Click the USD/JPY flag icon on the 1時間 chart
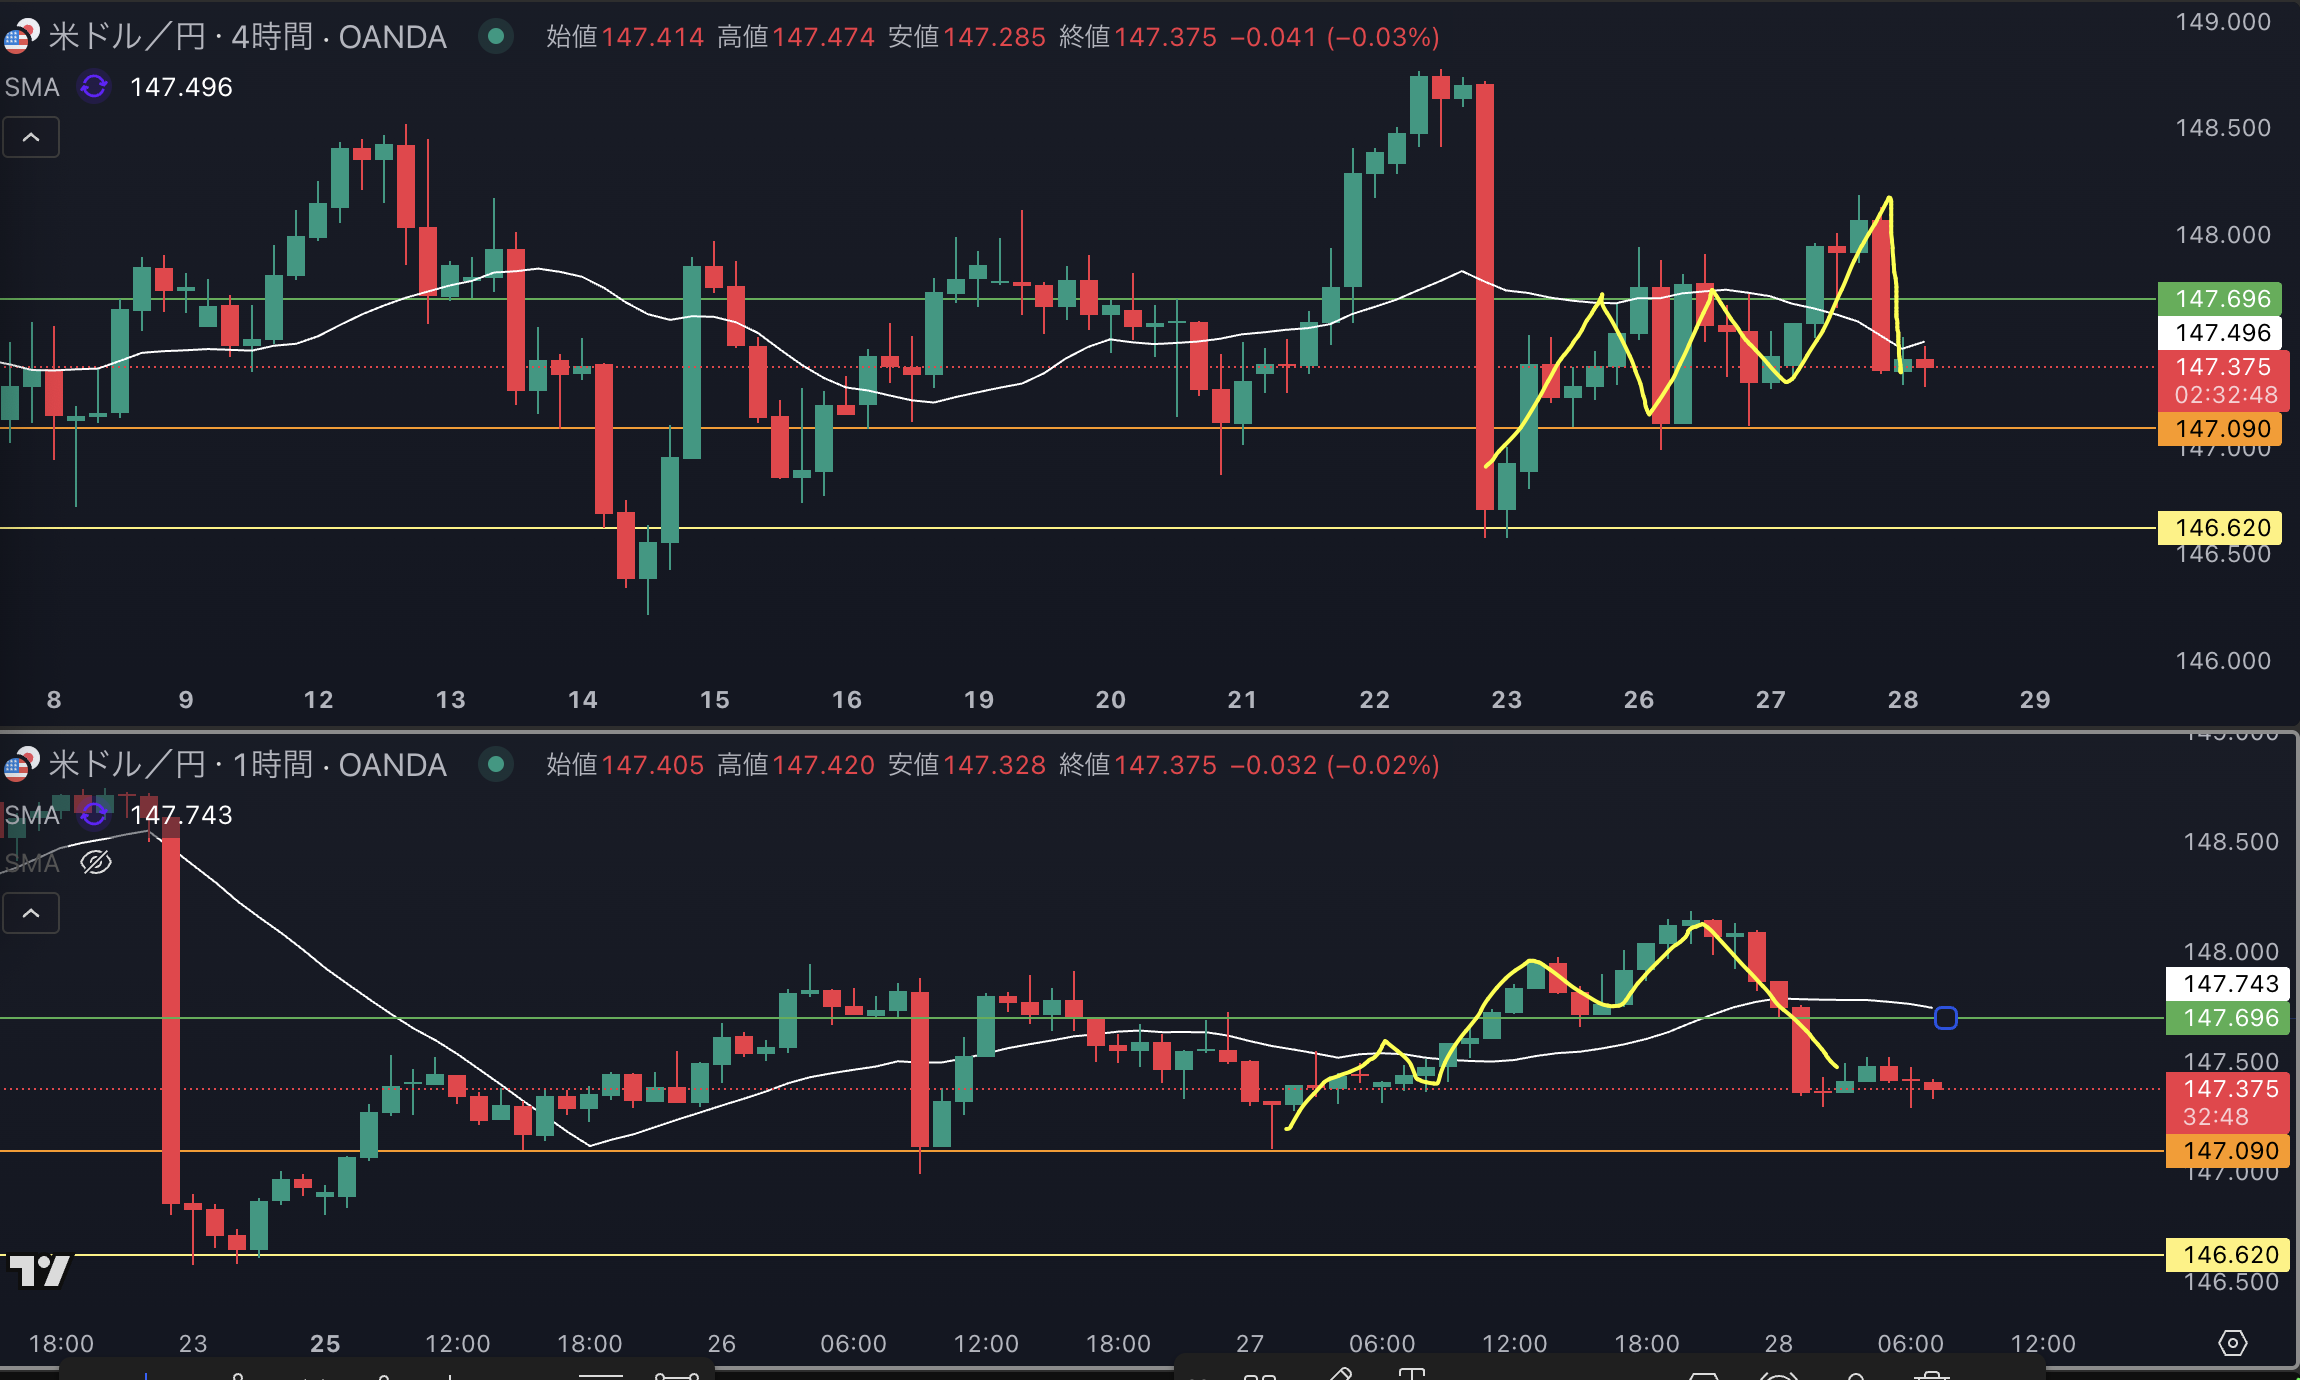The image size is (2300, 1380). (x=20, y=764)
